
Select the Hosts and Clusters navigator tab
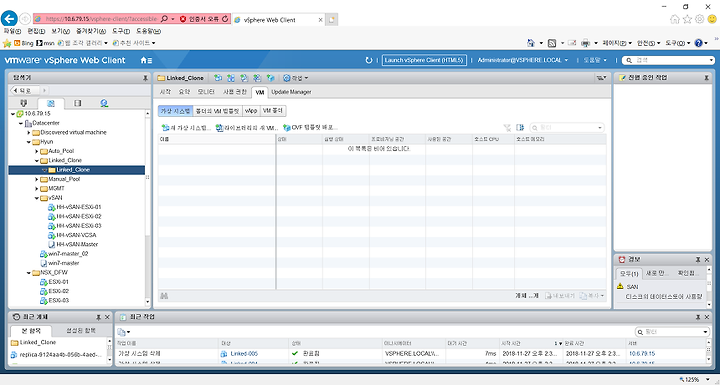coord(24,103)
